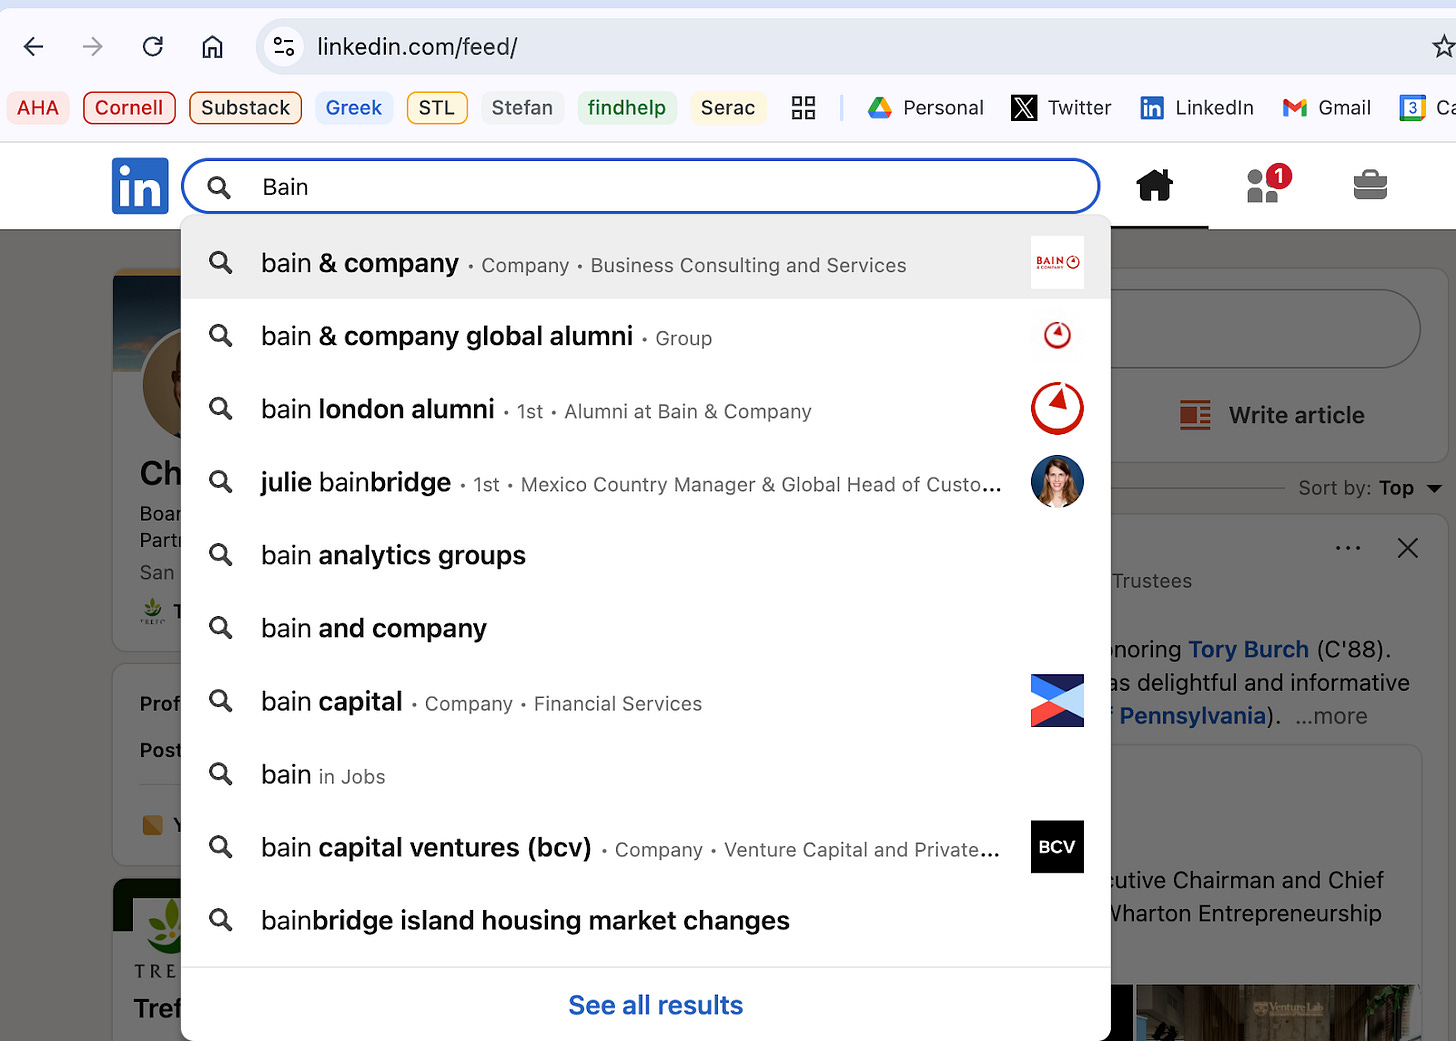1456x1041 pixels.
Task: Click the bain london alumni red logo
Action: (x=1057, y=408)
